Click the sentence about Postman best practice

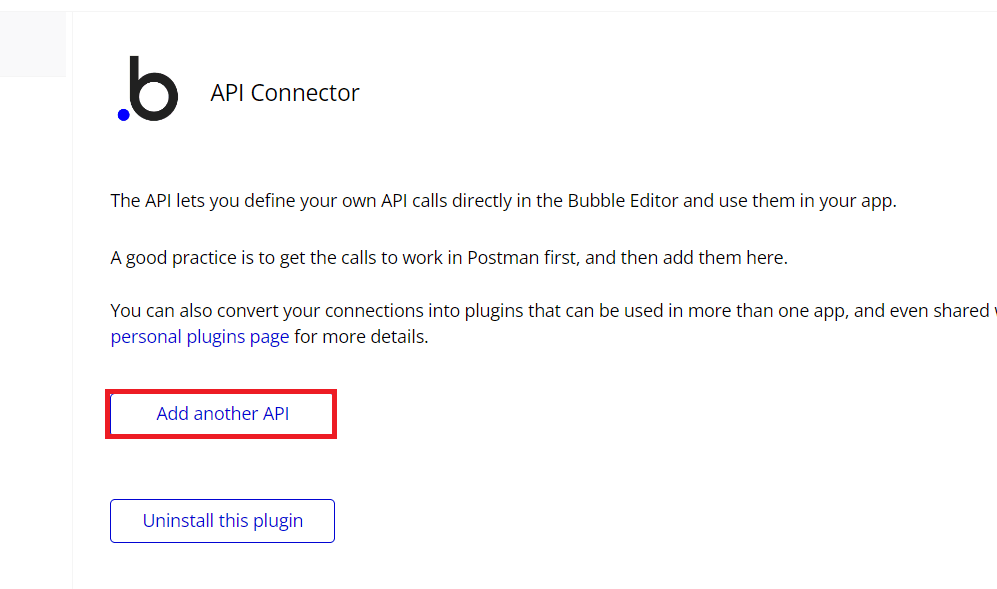click(x=447, y=257)
